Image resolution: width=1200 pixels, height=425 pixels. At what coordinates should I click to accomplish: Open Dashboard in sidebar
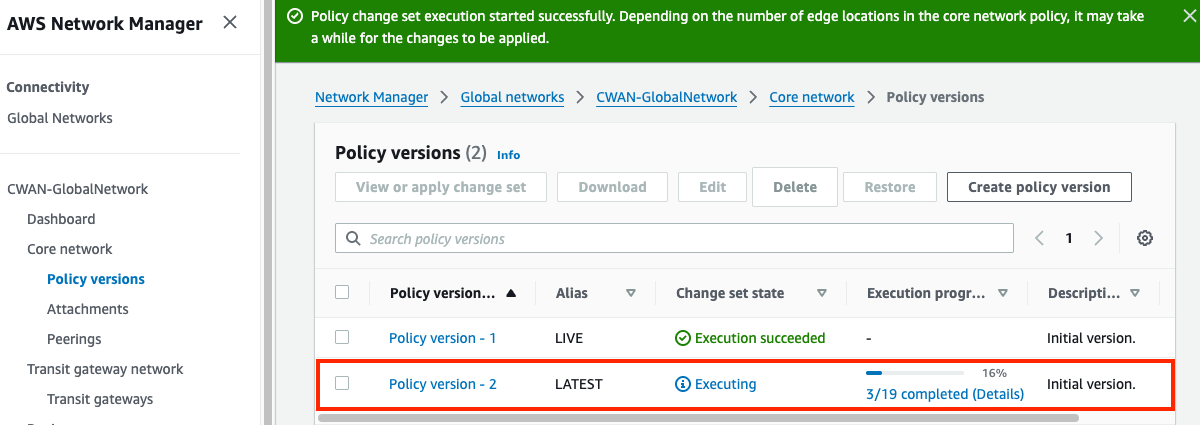pyautogui.click(x=61, y=219)
